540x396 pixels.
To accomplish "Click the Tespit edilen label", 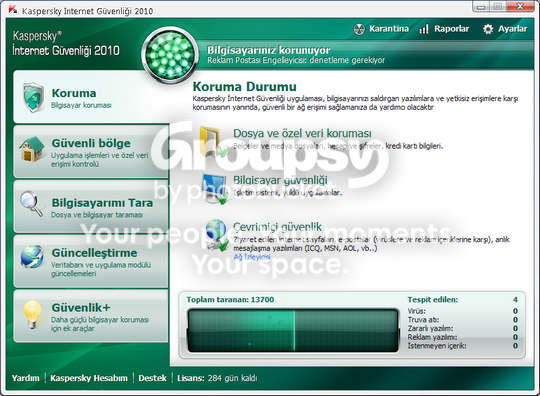I will click(433, 300).
